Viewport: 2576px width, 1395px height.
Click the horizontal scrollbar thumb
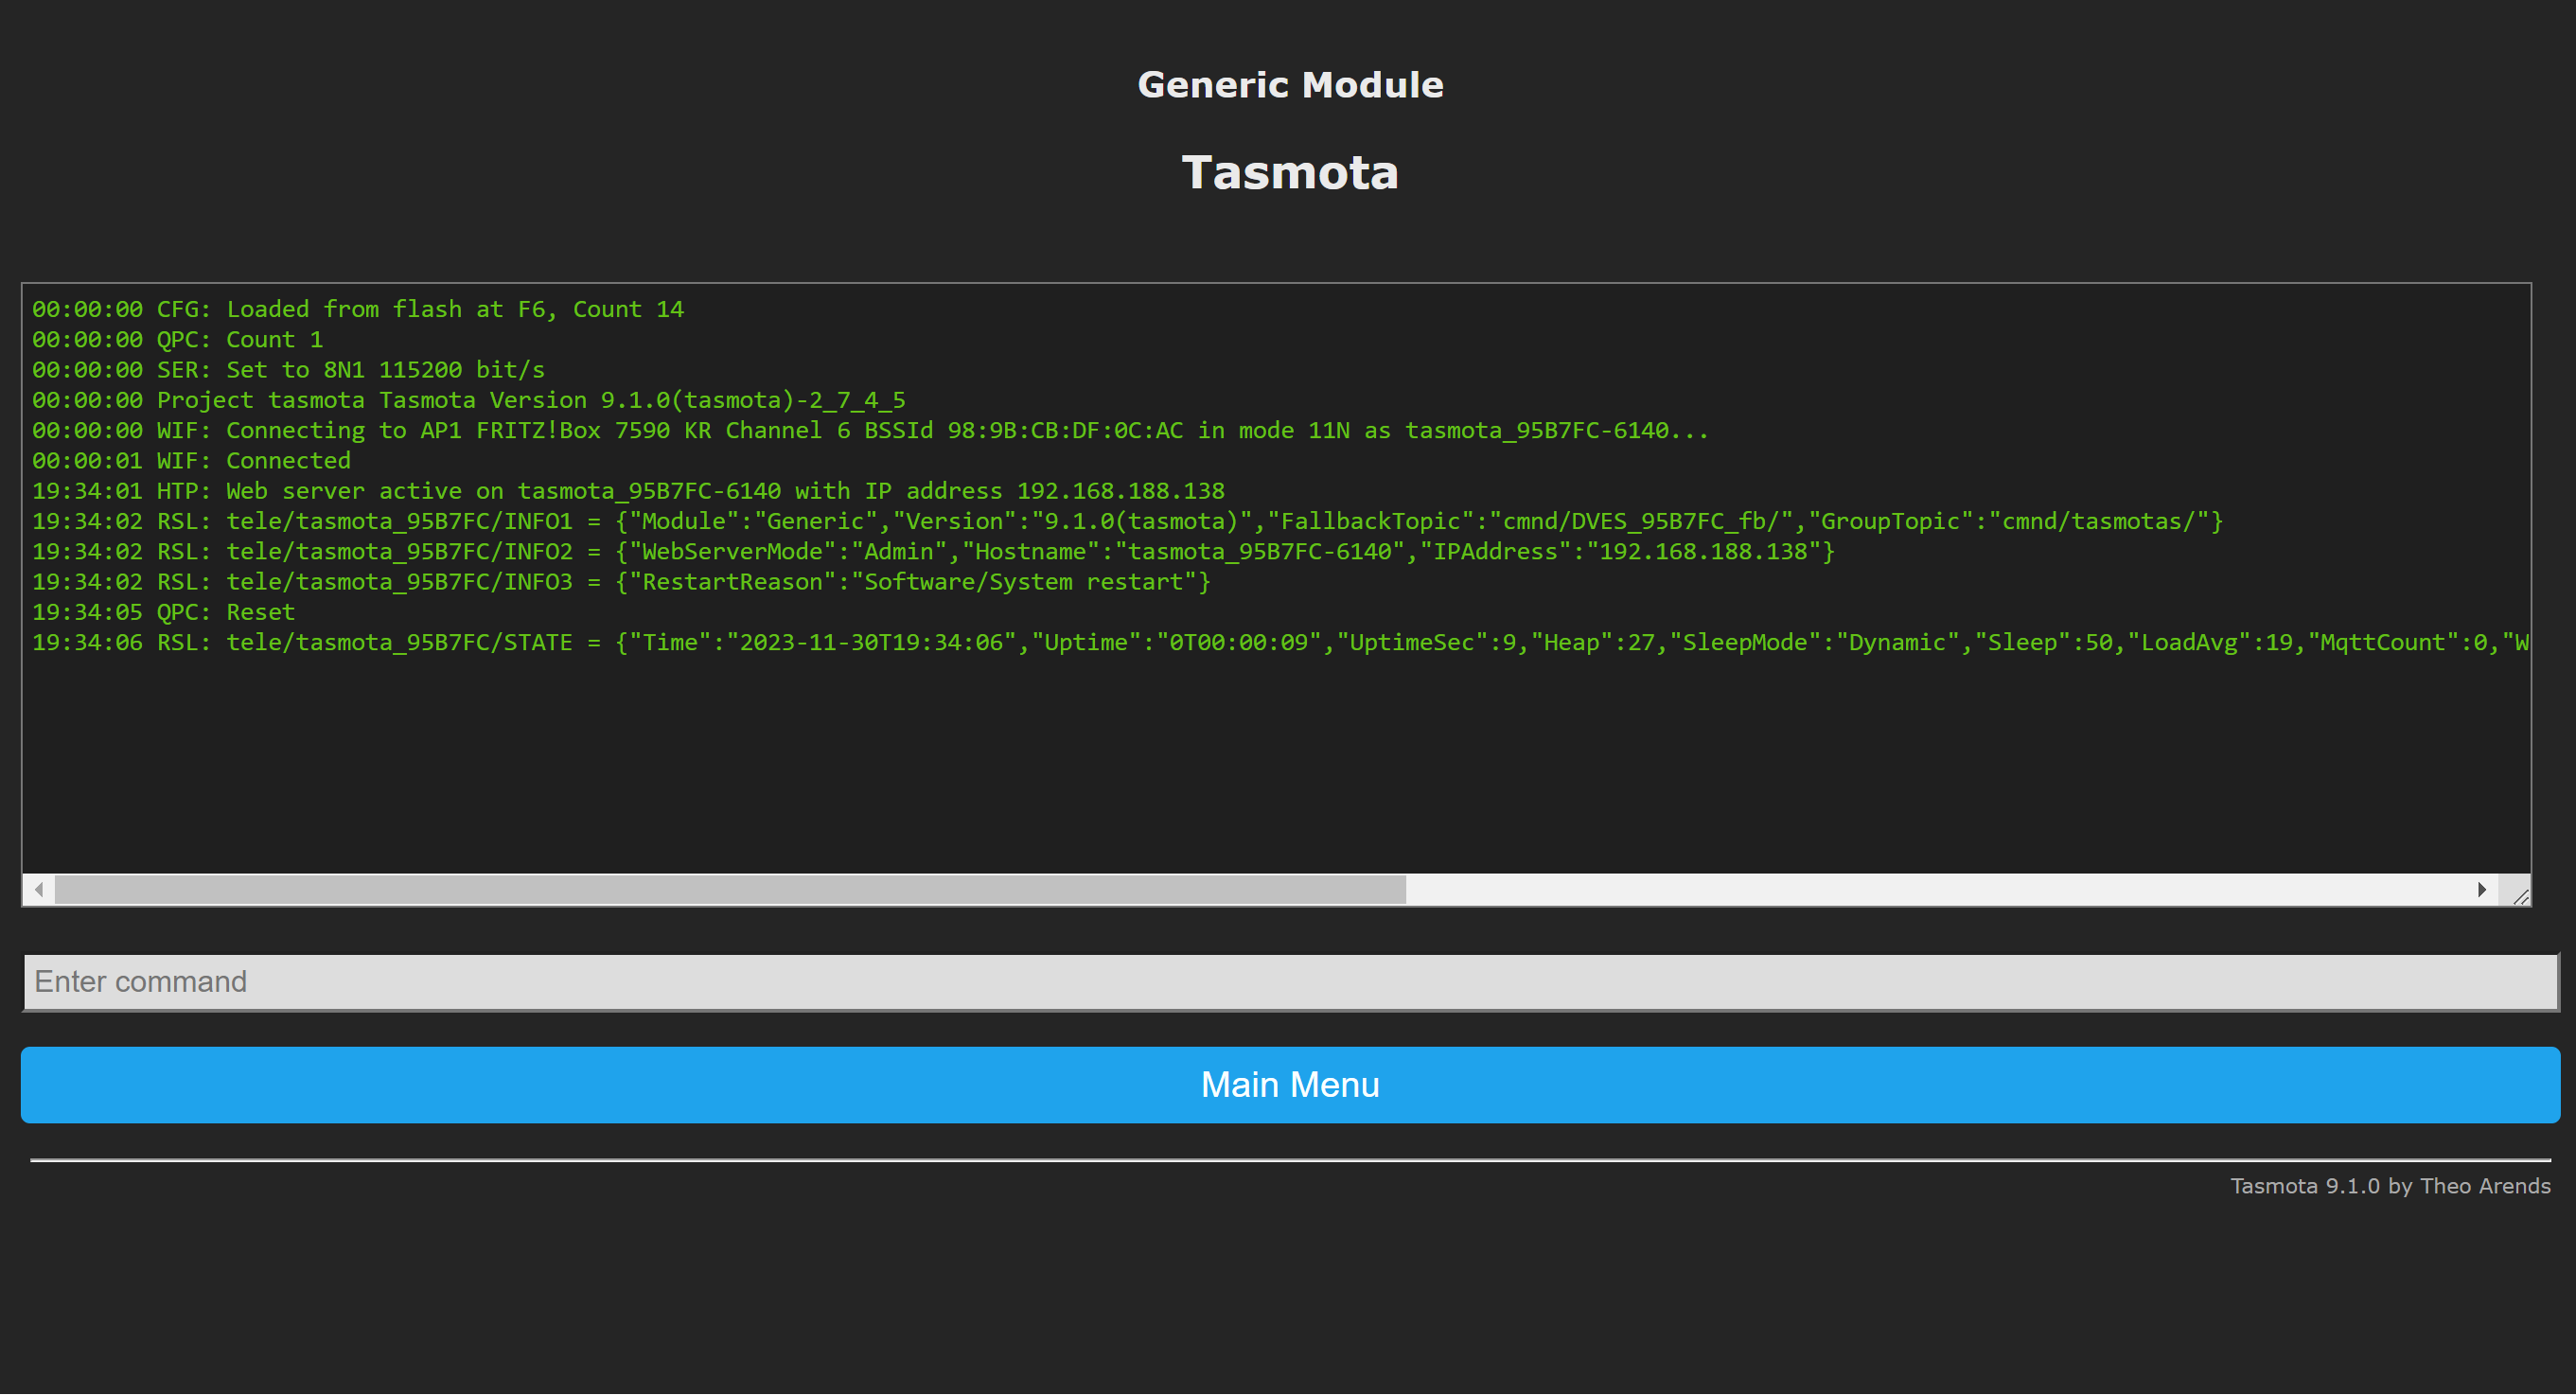click(x=730, y=889)
